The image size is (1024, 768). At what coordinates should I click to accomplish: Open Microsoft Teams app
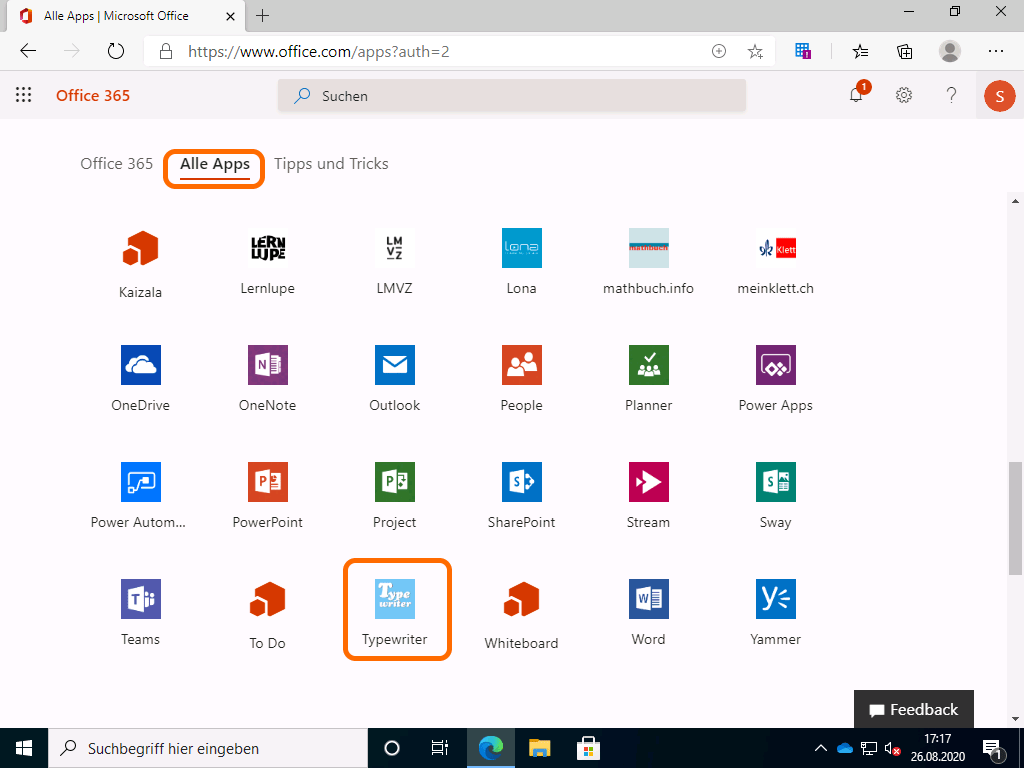coord(140,600)
